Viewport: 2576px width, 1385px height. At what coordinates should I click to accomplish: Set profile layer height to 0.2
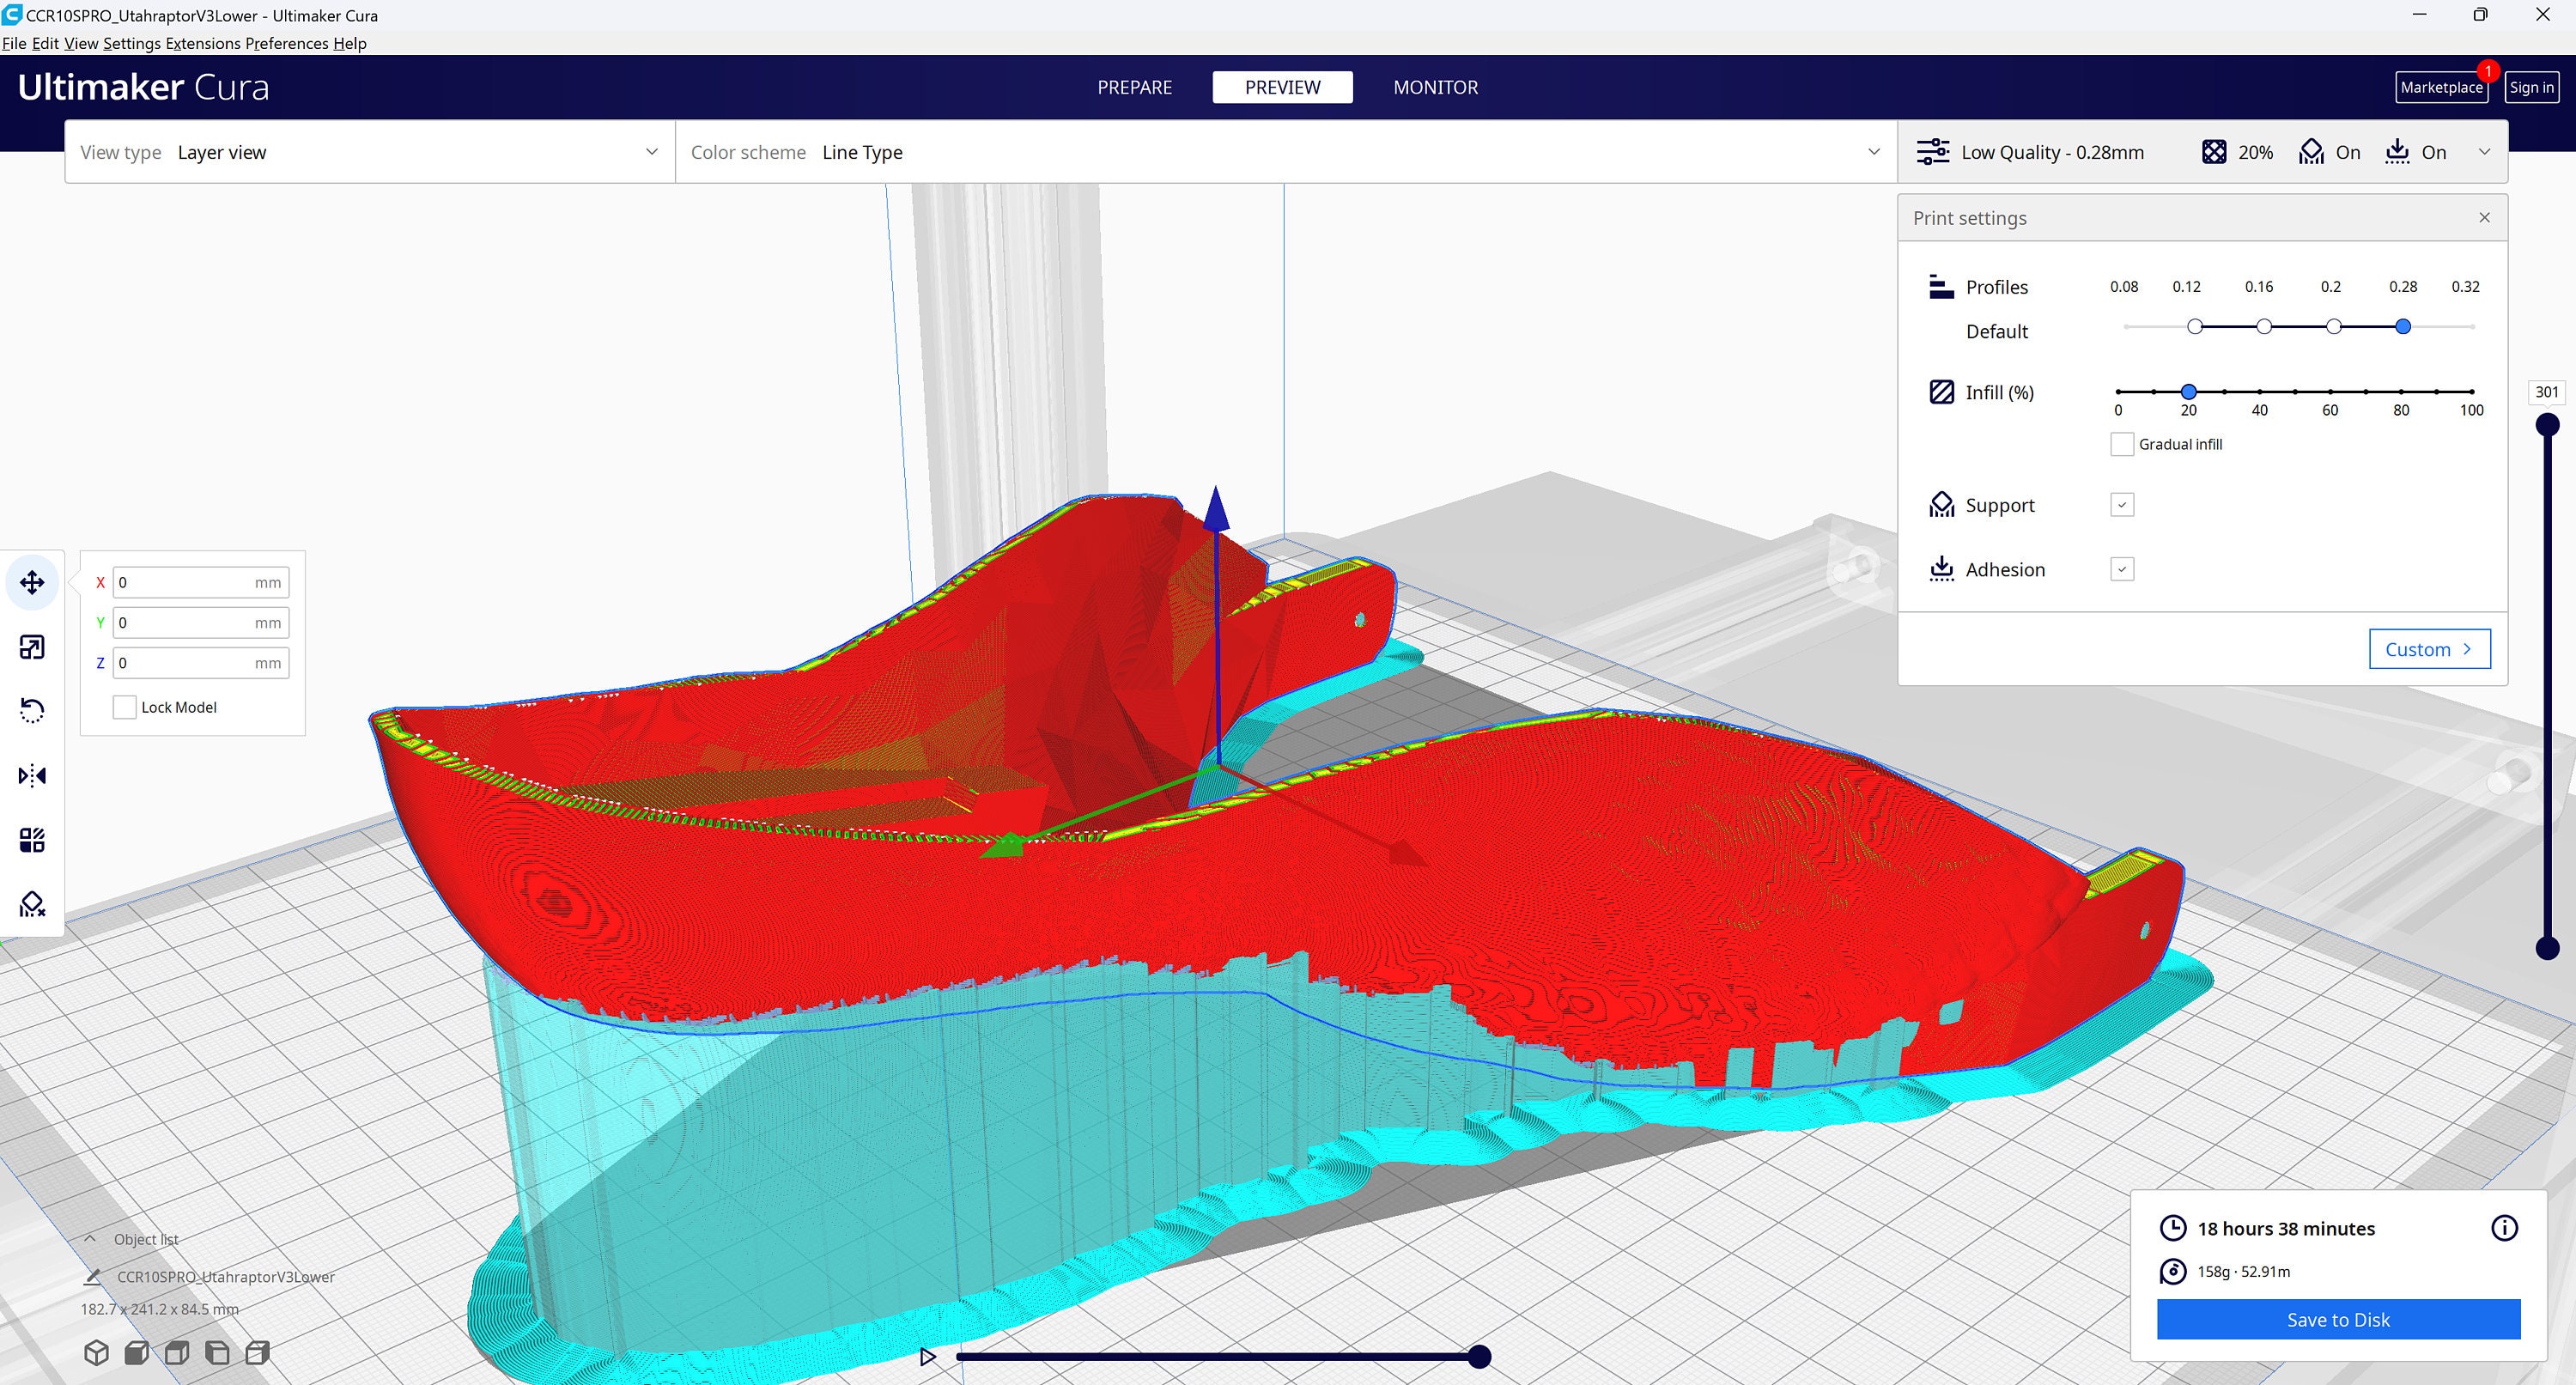coord(2333,327)
